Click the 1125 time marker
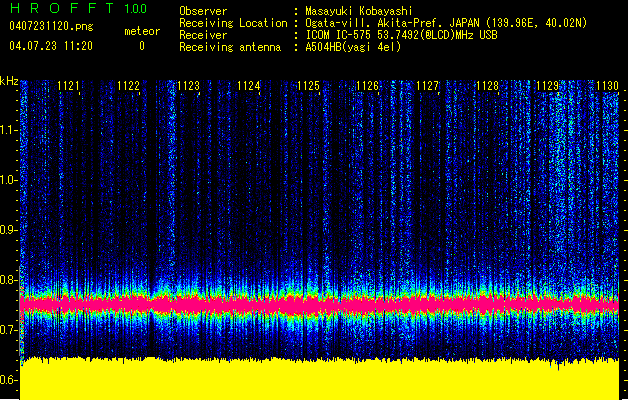Viewport: 629px width, 400px height. pyautogui.click(x=308, y=86)
